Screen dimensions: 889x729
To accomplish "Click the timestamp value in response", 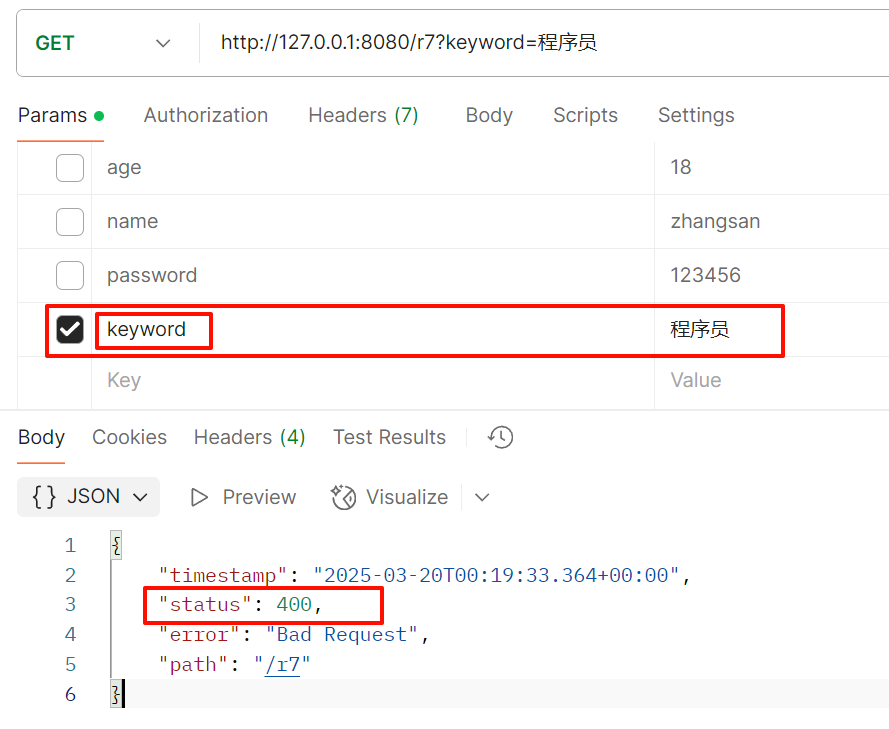I will pos(496,575).
